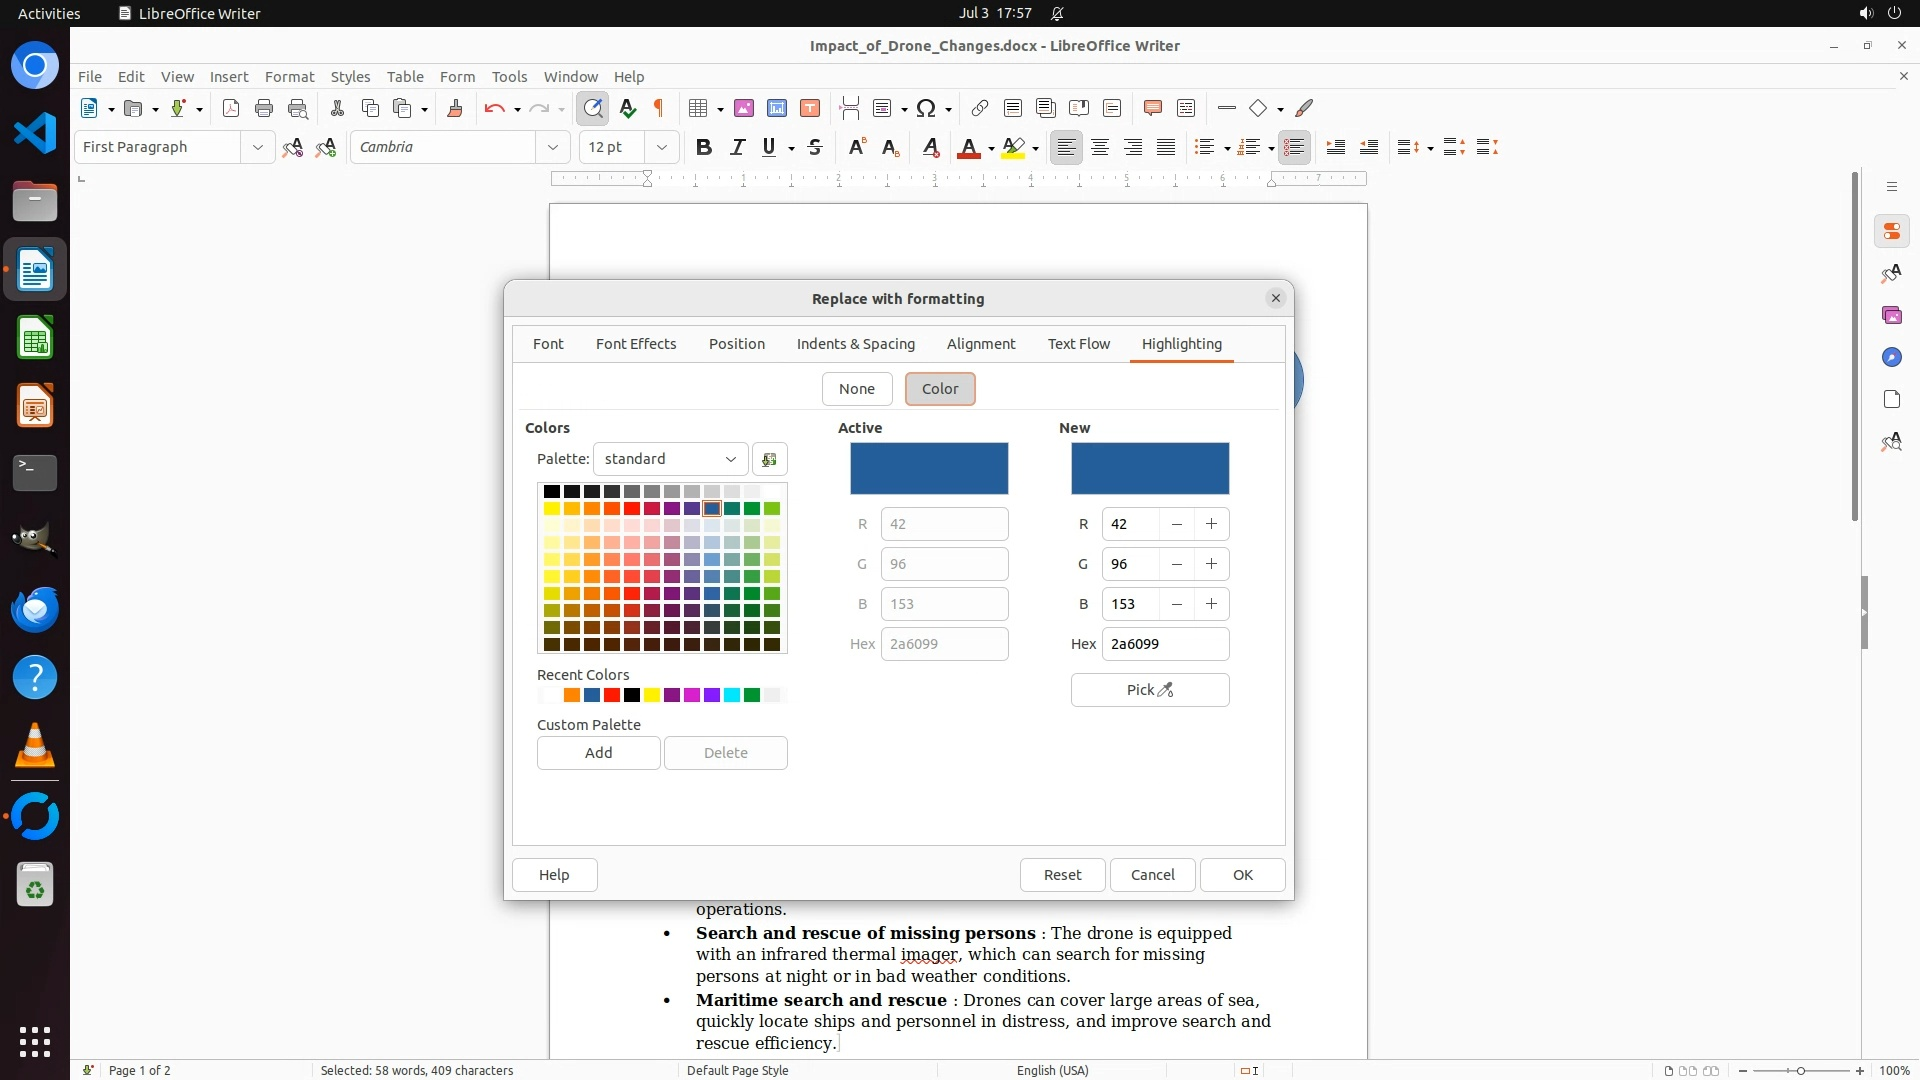Screen dimensions: 1920x1080
Task: Toggle formatting marks pilcrow icon
Action: [x=659, y=108]
